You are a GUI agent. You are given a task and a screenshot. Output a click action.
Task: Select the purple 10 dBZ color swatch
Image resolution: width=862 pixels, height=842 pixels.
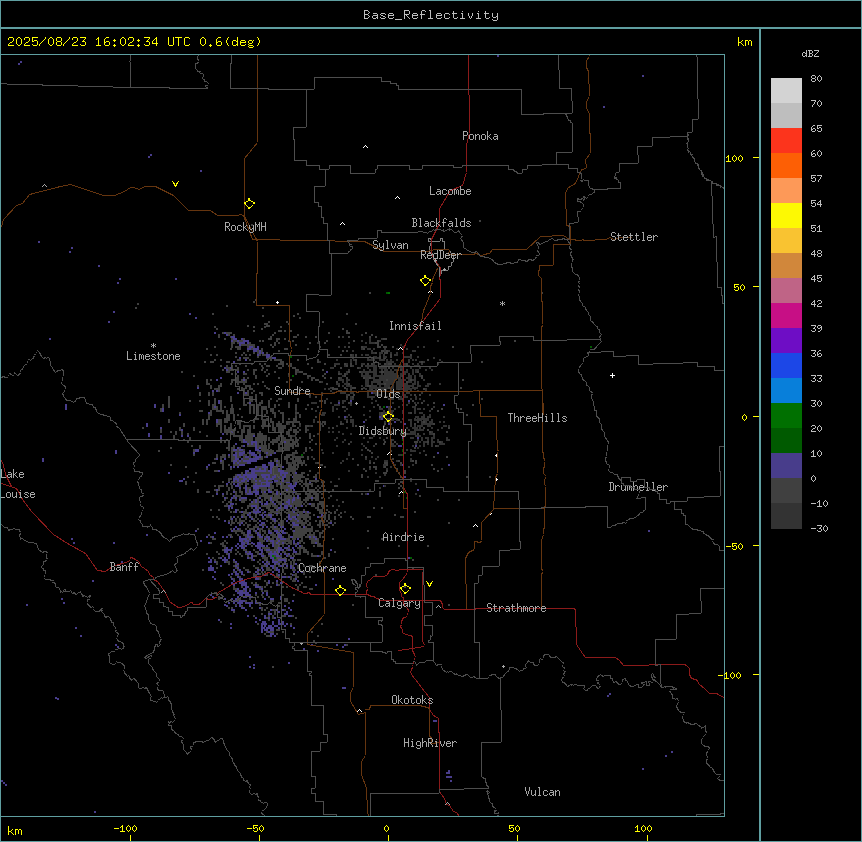786,466
